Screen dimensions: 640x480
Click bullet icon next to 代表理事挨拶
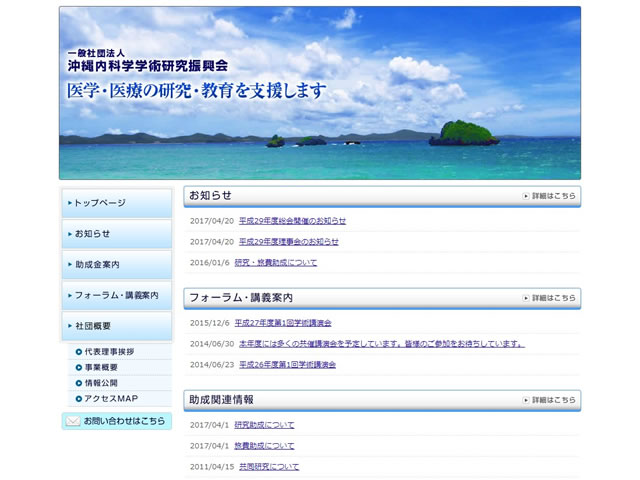pos(79,352)
